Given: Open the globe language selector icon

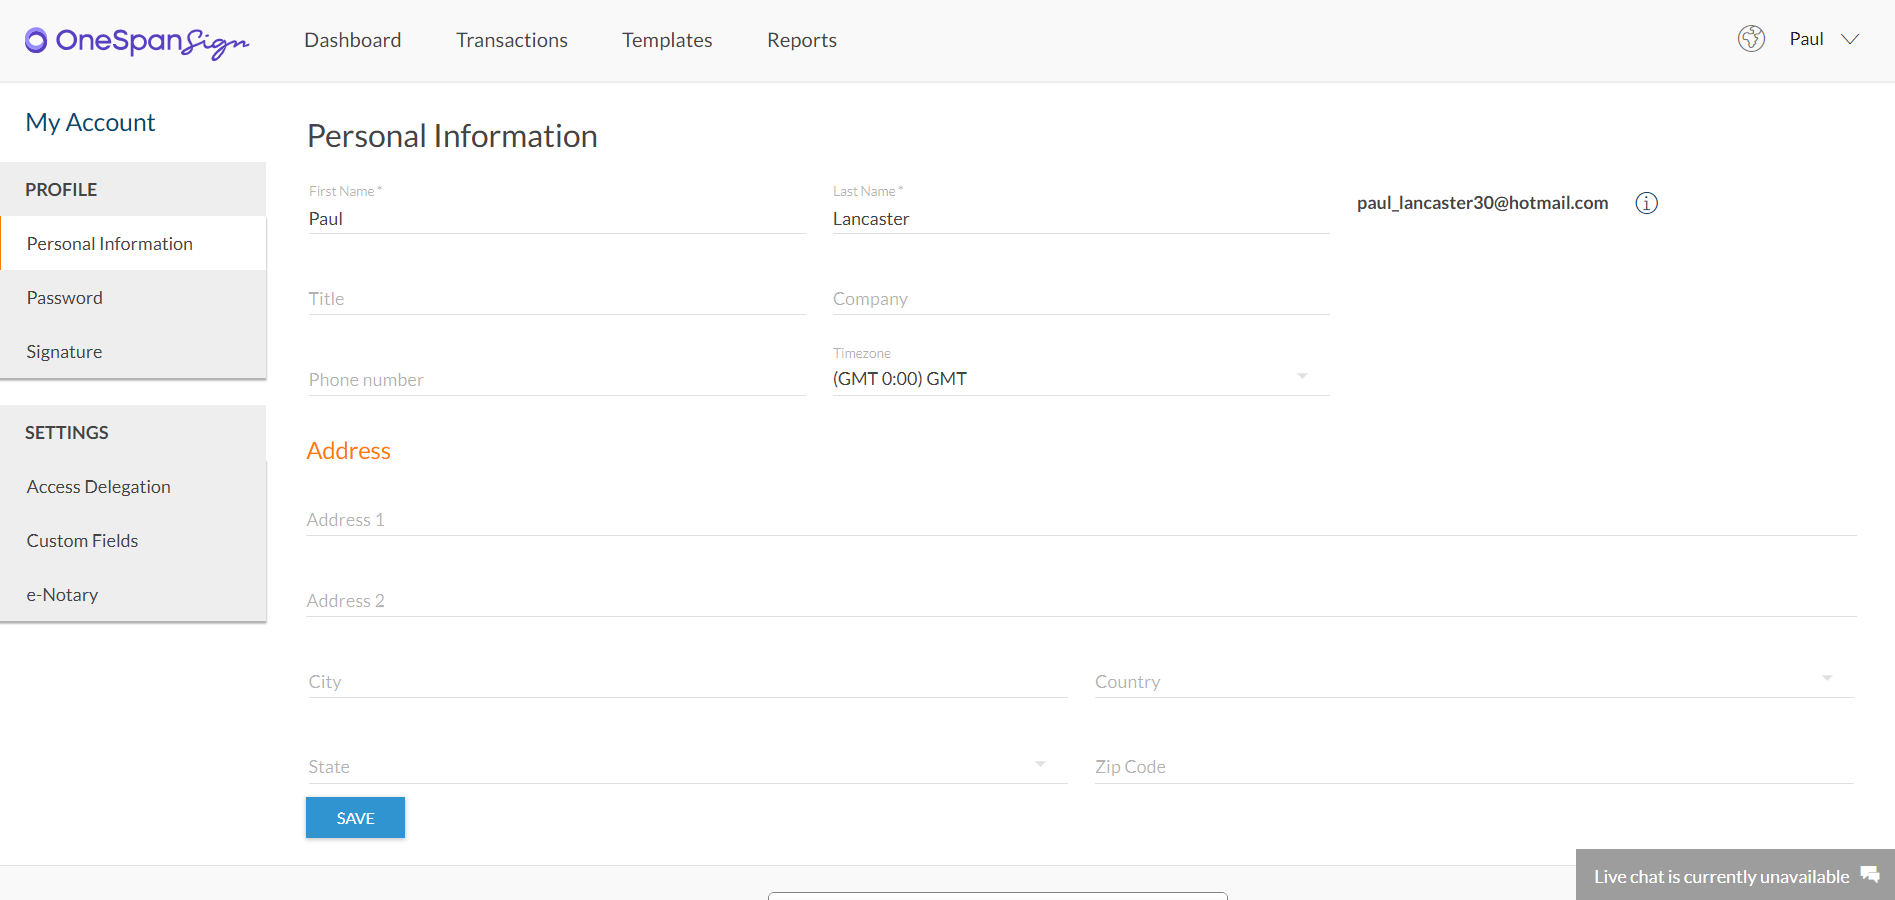Looking at the screenshot, I should pos(1751,39).
